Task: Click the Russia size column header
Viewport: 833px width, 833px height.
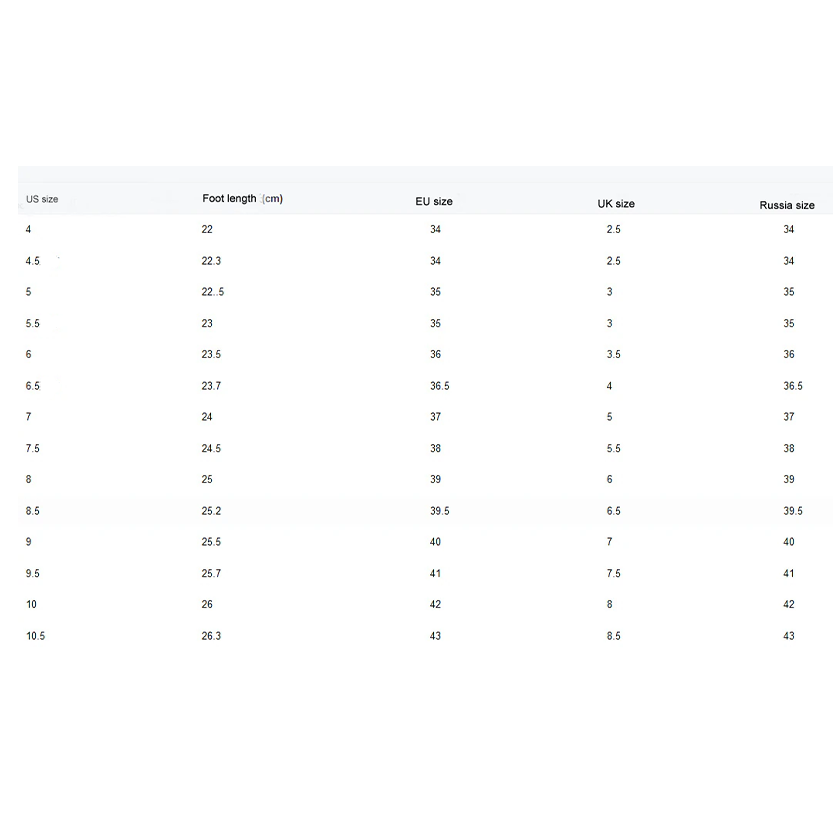Action: (787, 205)
